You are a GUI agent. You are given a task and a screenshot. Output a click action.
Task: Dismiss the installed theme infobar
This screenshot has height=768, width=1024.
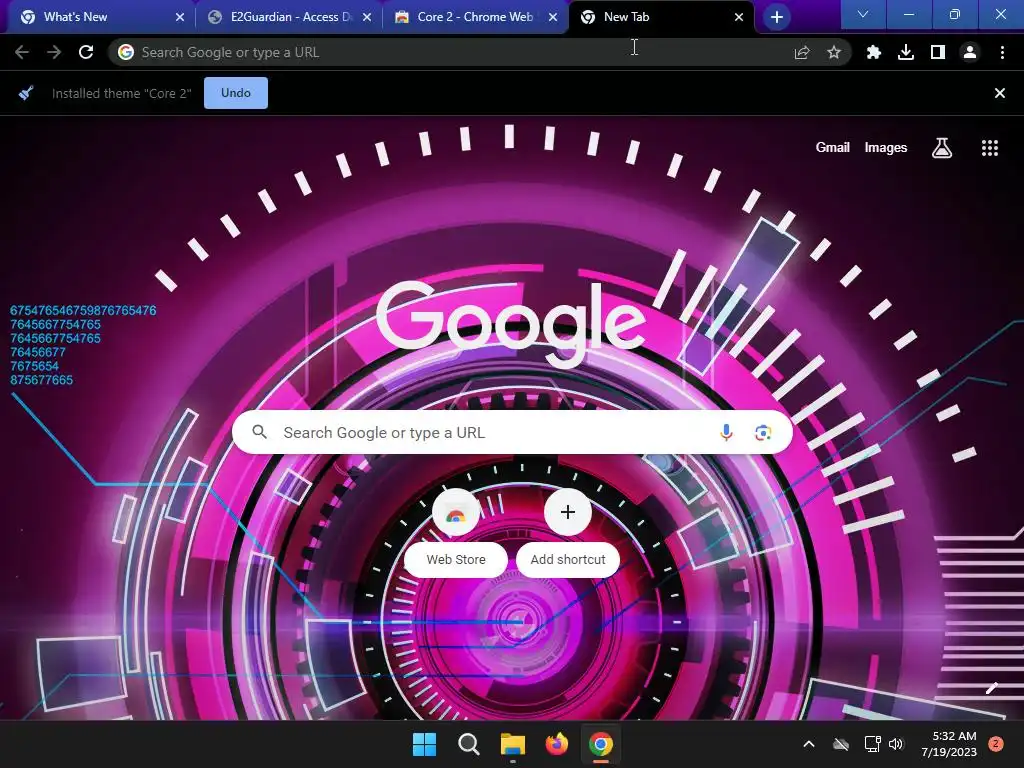pyautogui.click(x=999, y=93)
